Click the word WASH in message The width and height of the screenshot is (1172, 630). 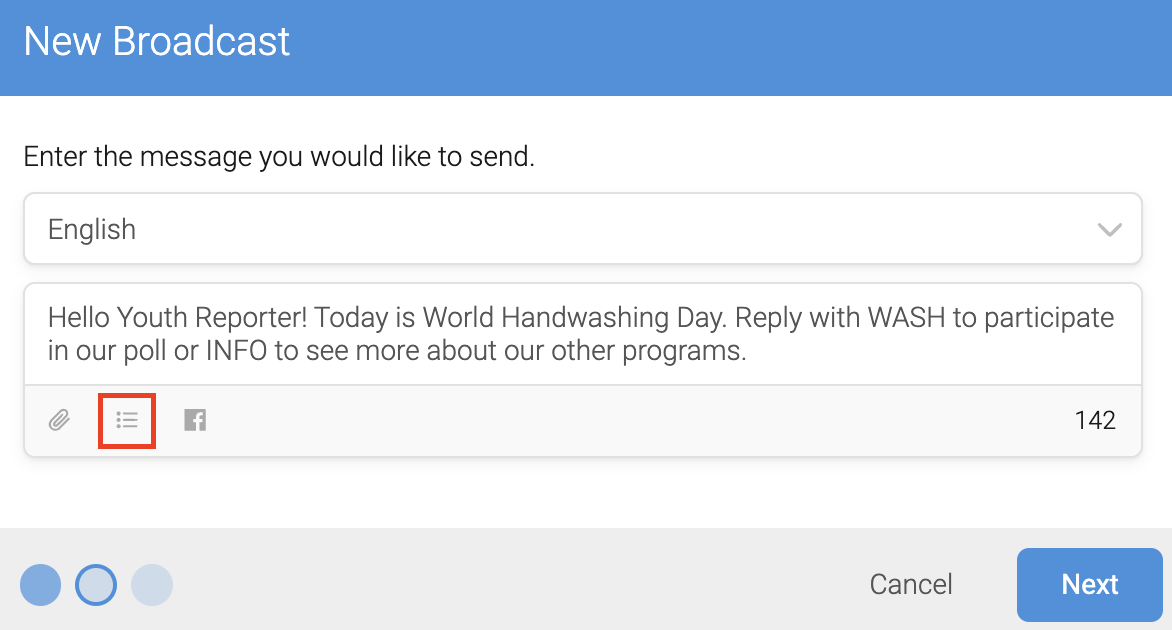pyautogui.click(x=906, y=318)
